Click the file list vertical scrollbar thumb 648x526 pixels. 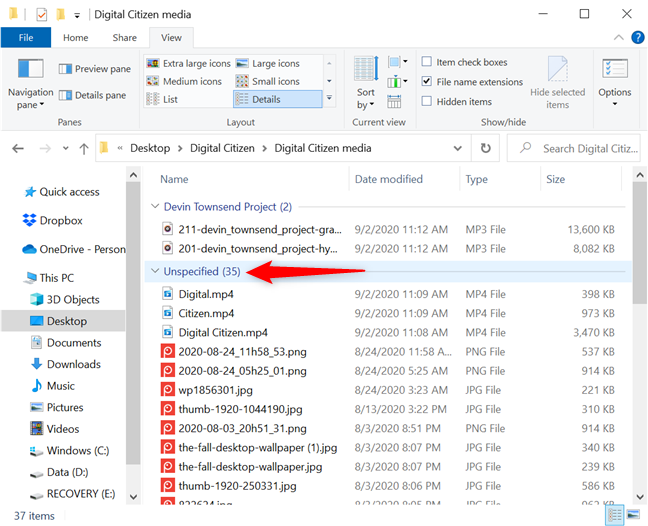click(640, 244)
